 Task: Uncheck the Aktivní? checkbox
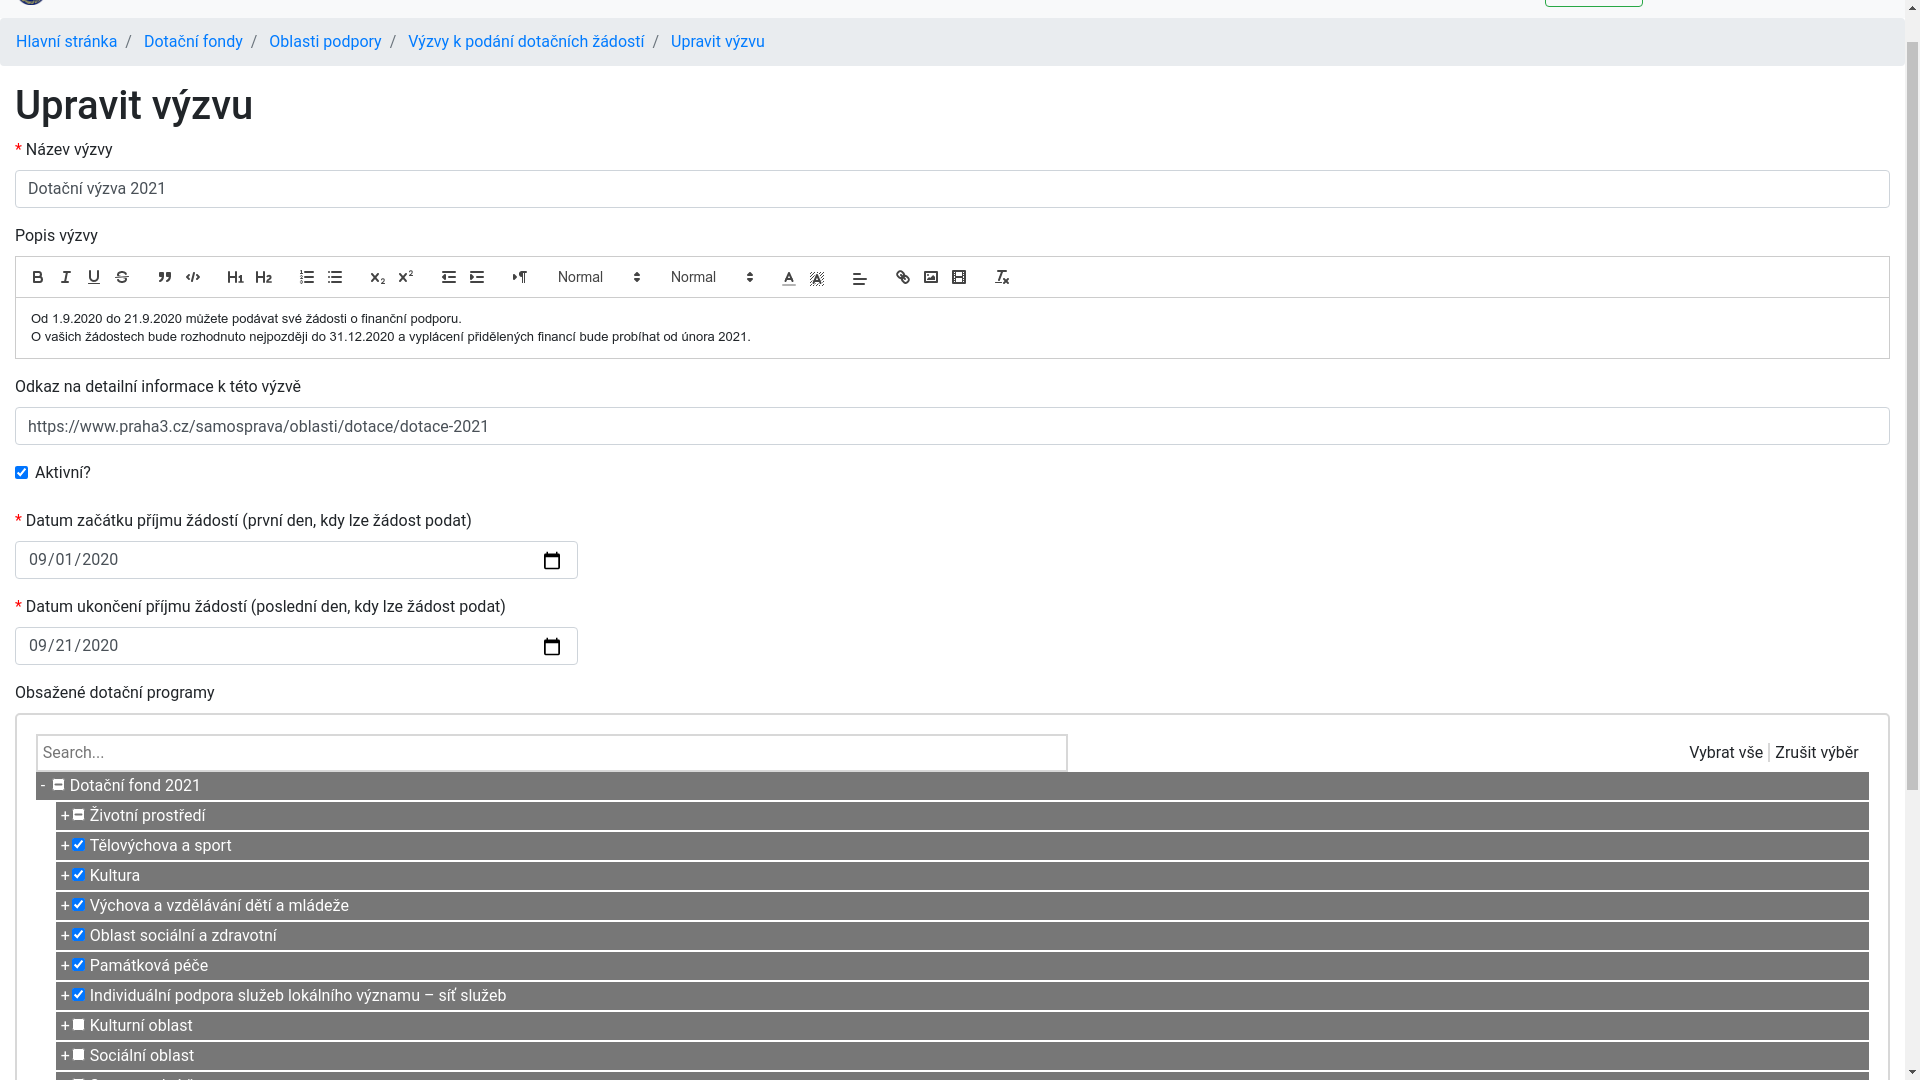(x=22, y=473)
